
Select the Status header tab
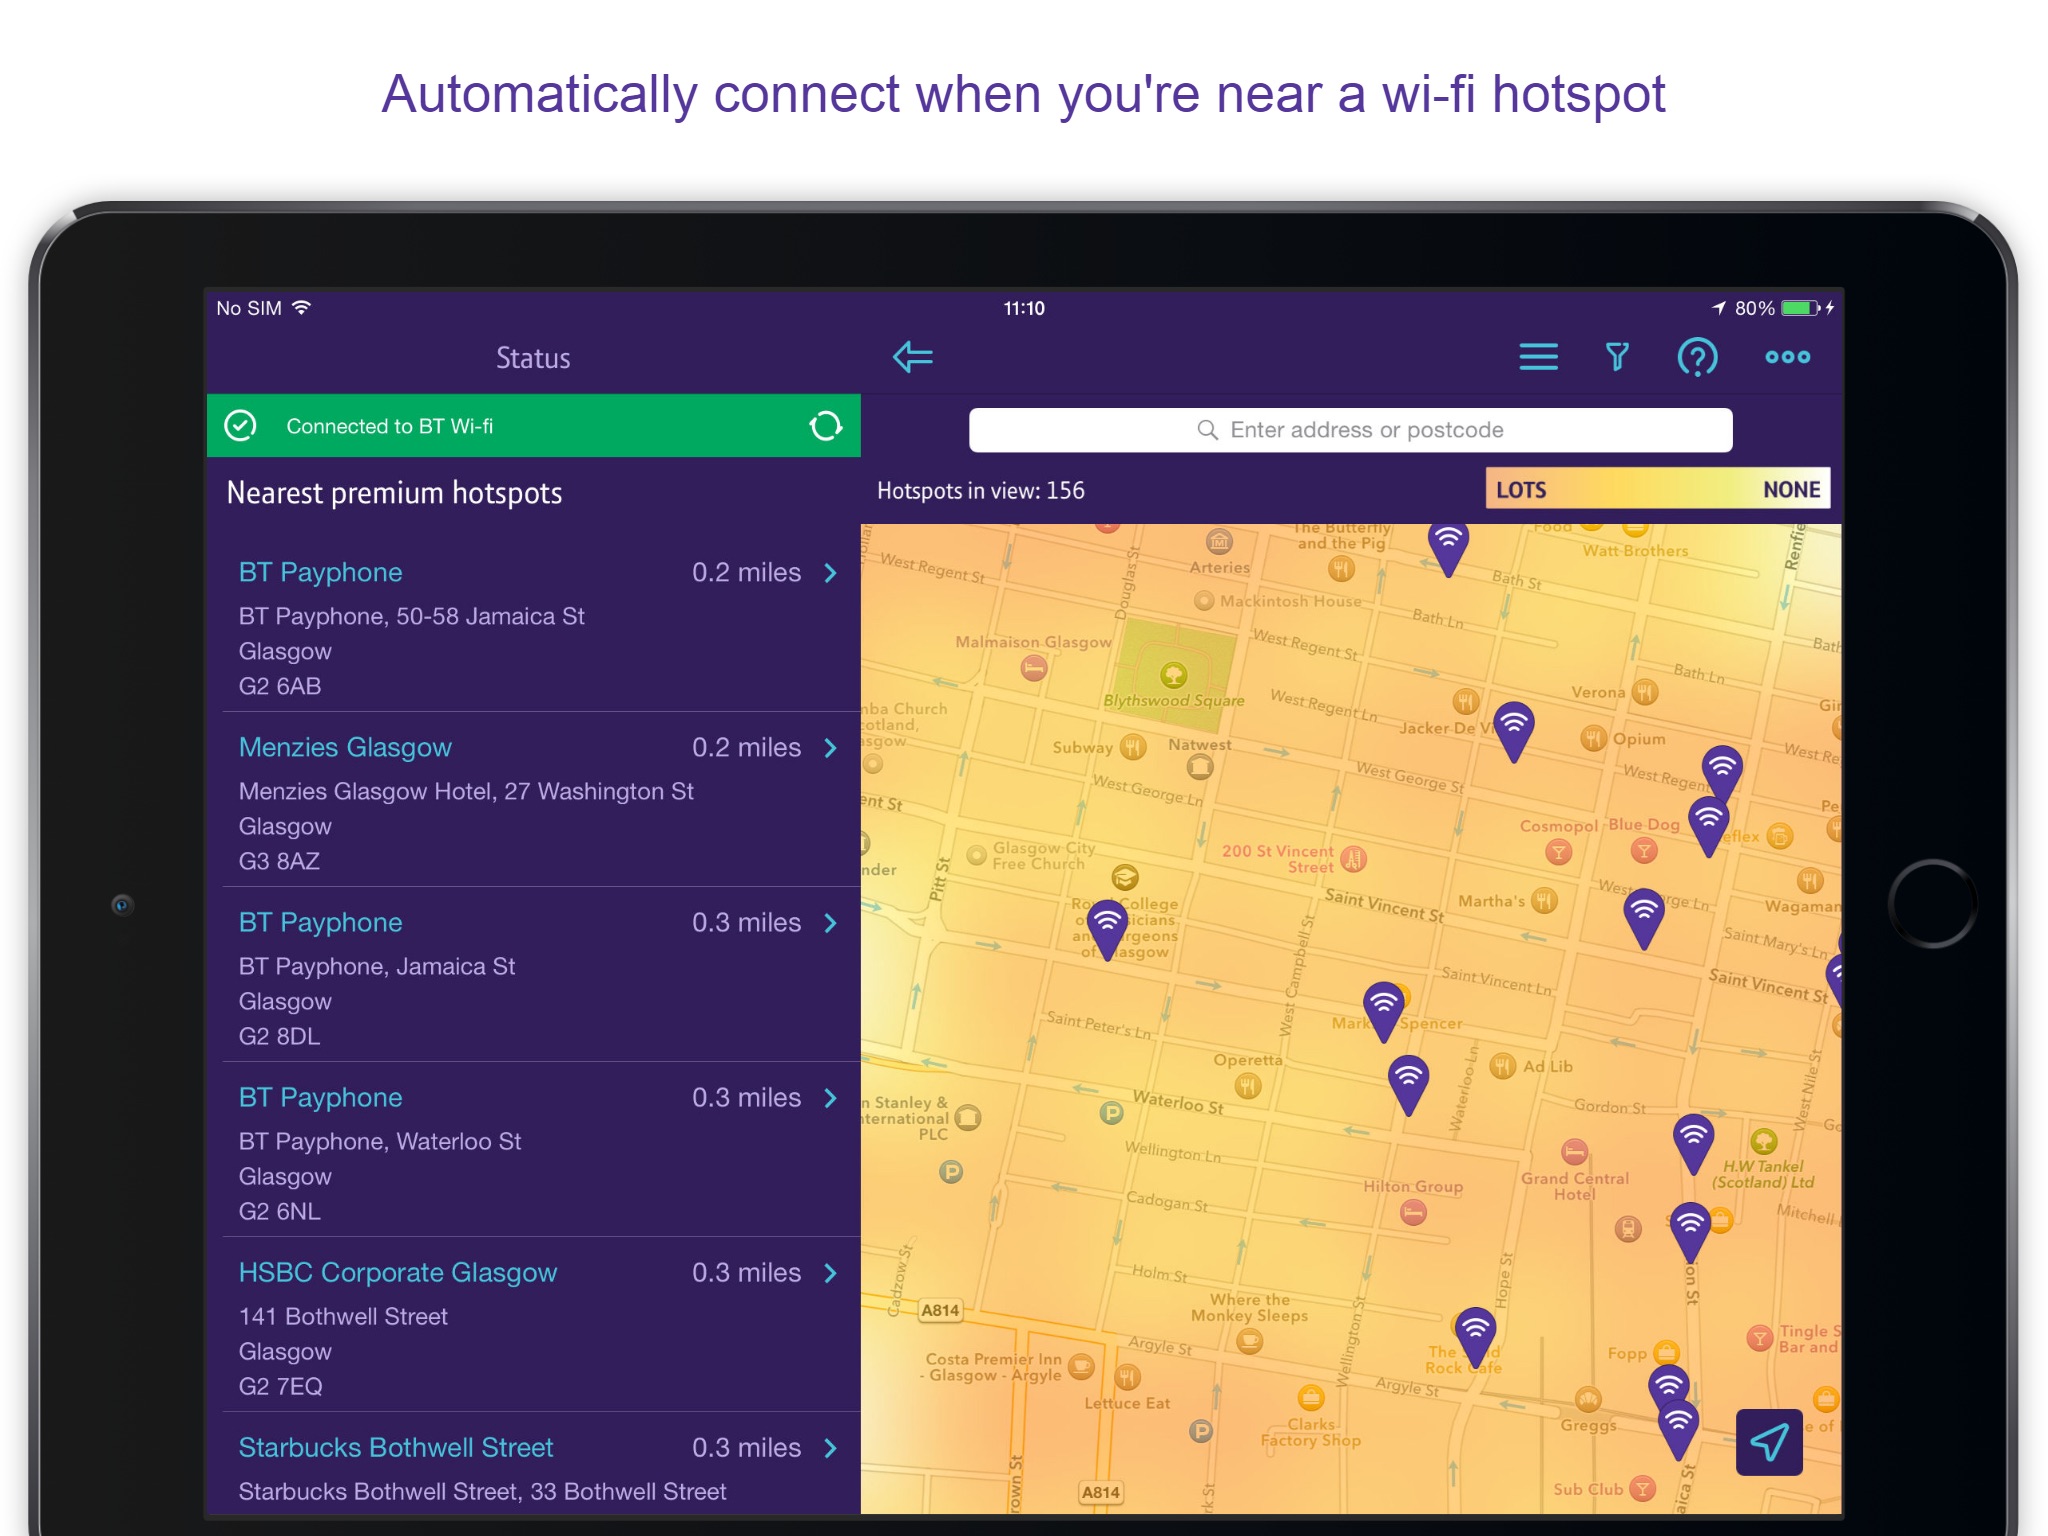point(533,358)
